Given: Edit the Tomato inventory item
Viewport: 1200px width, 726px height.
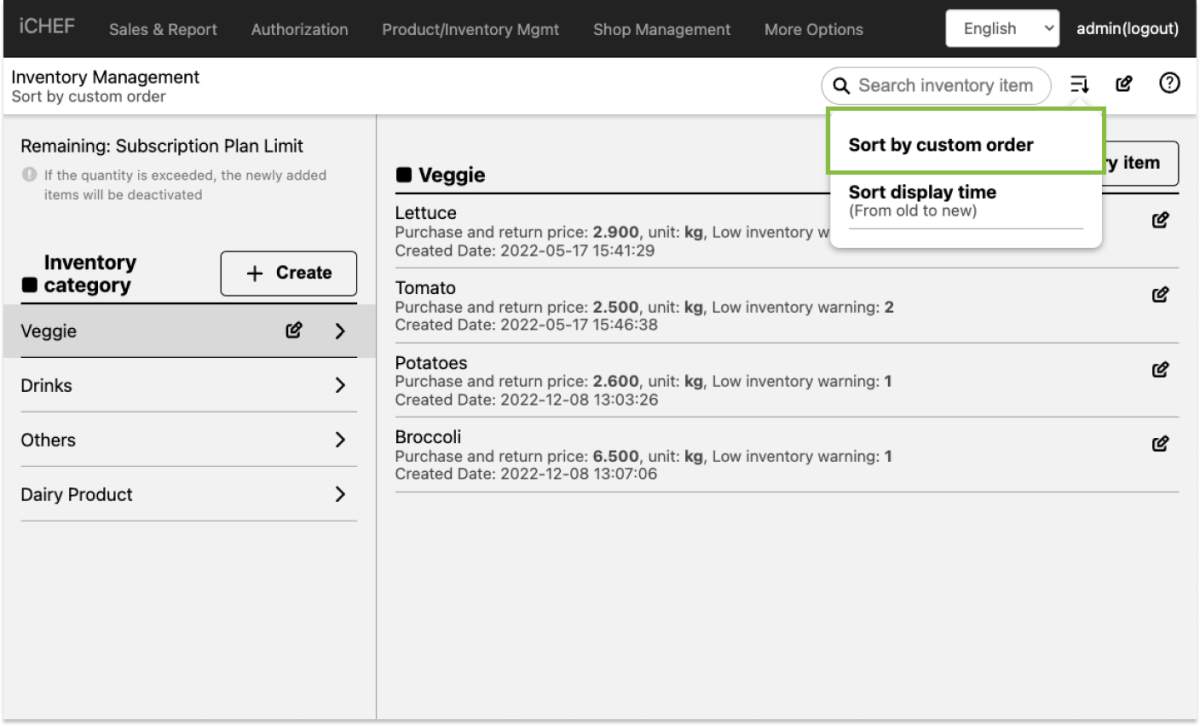Looking at the screenshot, I should (1160, 294).
